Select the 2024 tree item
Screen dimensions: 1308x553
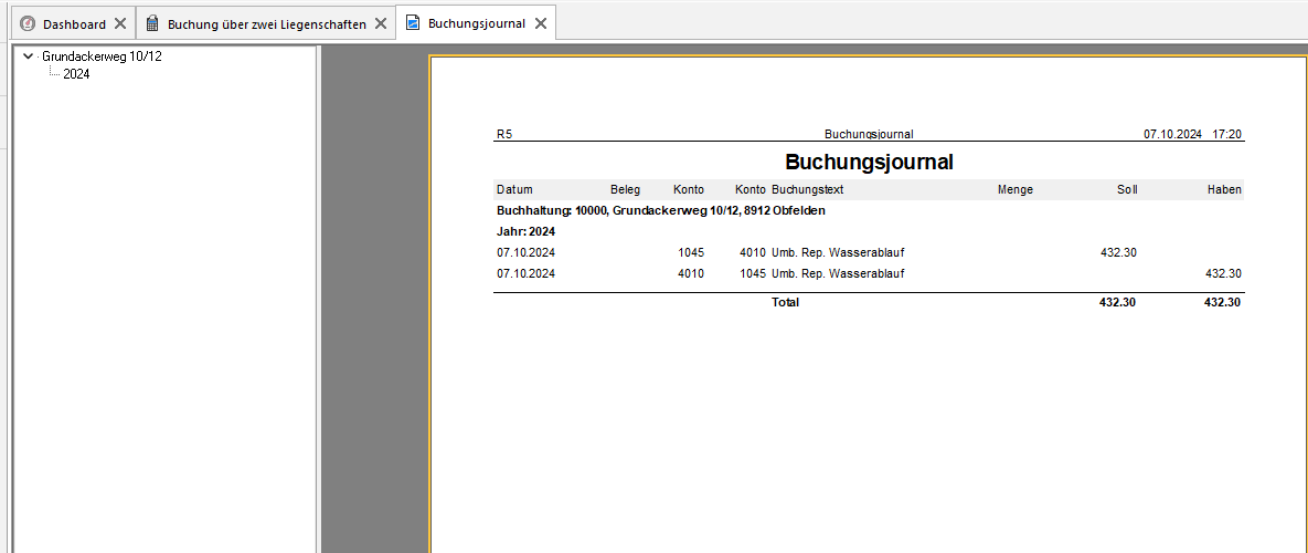(x=76, y=74)
